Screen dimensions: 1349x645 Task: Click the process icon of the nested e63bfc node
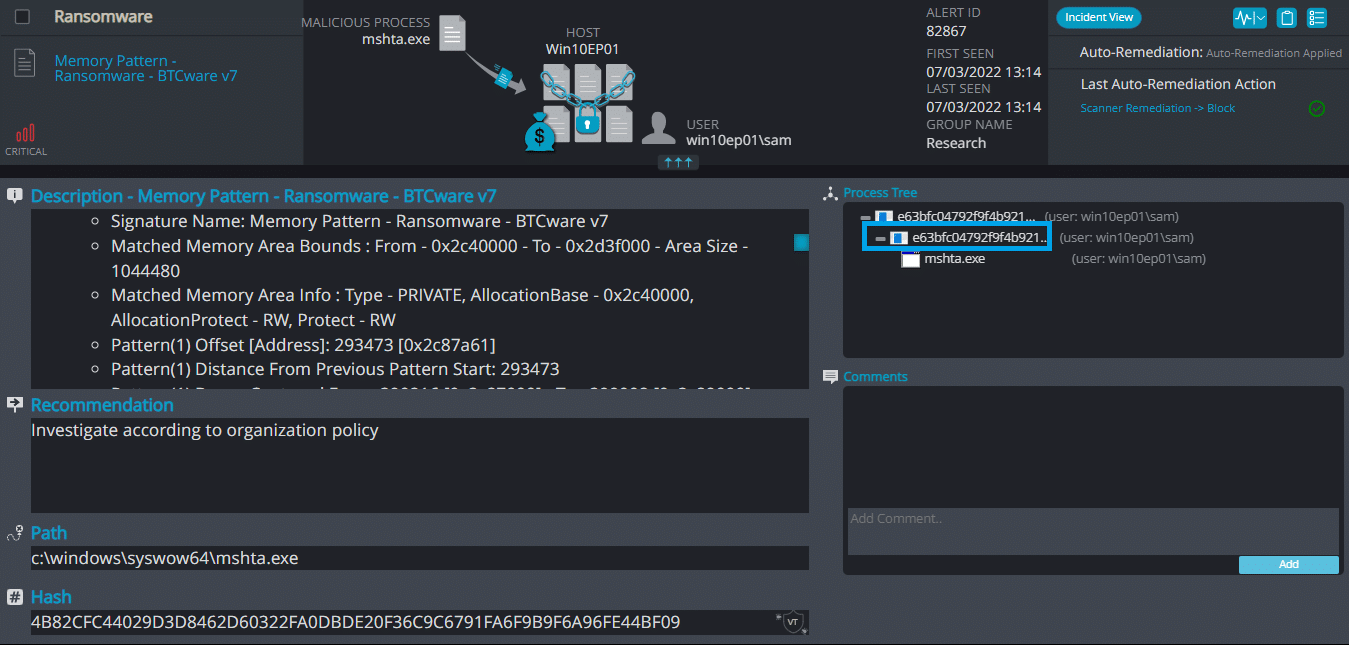pyautogui.click(x=899, y=238)
